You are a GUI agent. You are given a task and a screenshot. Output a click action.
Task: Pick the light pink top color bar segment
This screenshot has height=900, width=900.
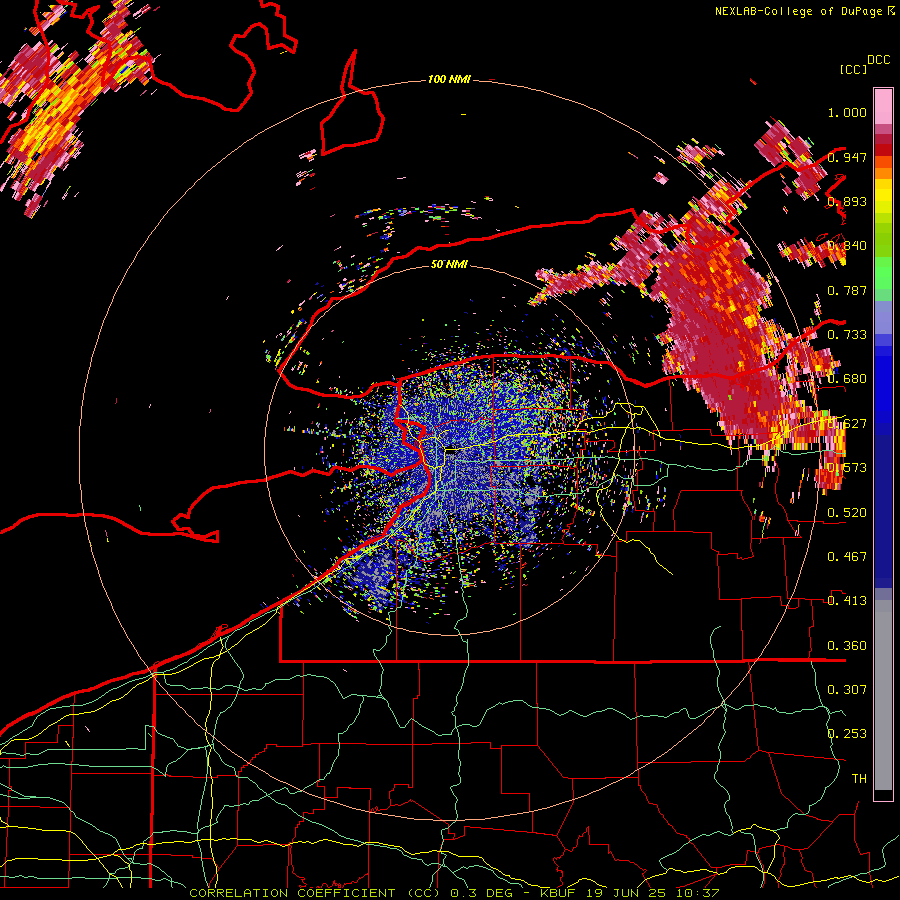tap(883, 107)
